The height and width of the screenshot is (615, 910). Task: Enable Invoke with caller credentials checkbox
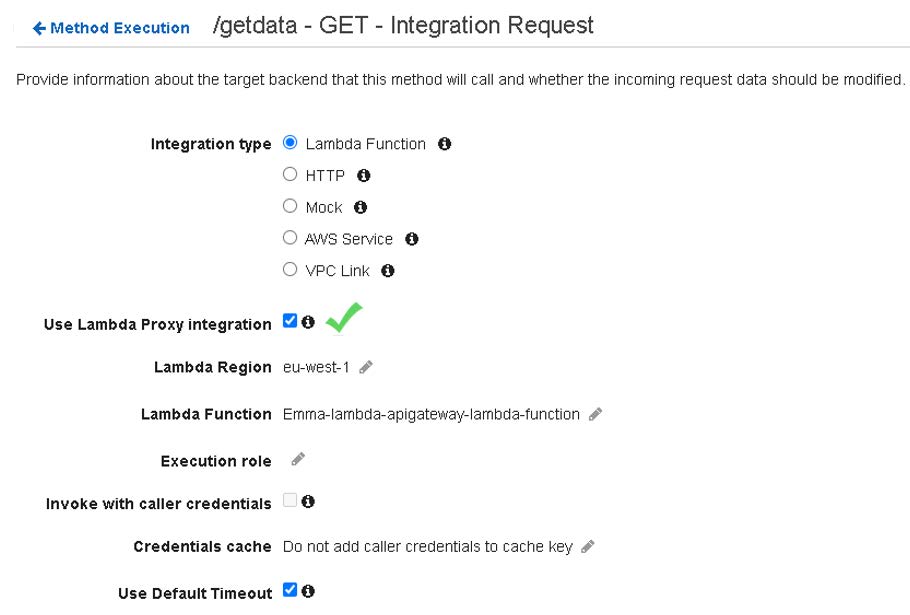290,501
